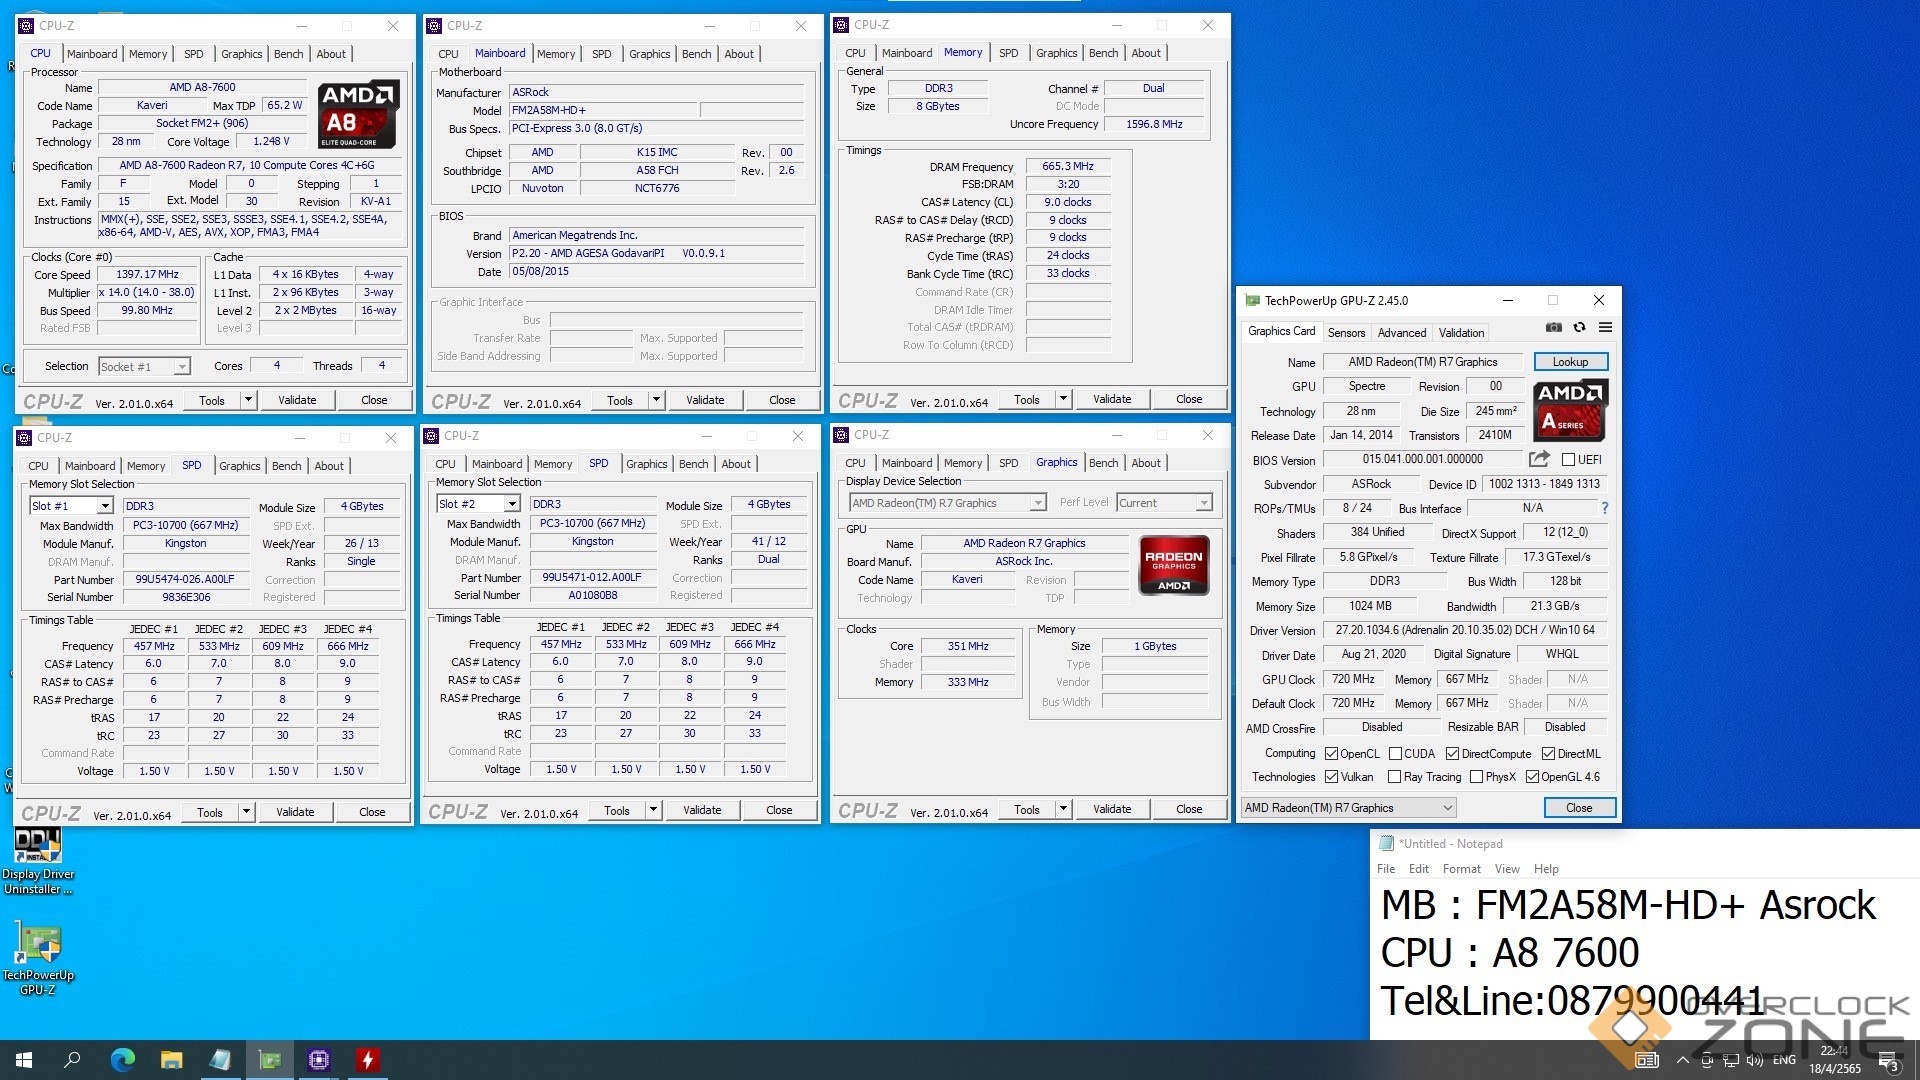Click the Tools dropdown arrow in Mainboard window
1920x1080 pixels.
657,400
